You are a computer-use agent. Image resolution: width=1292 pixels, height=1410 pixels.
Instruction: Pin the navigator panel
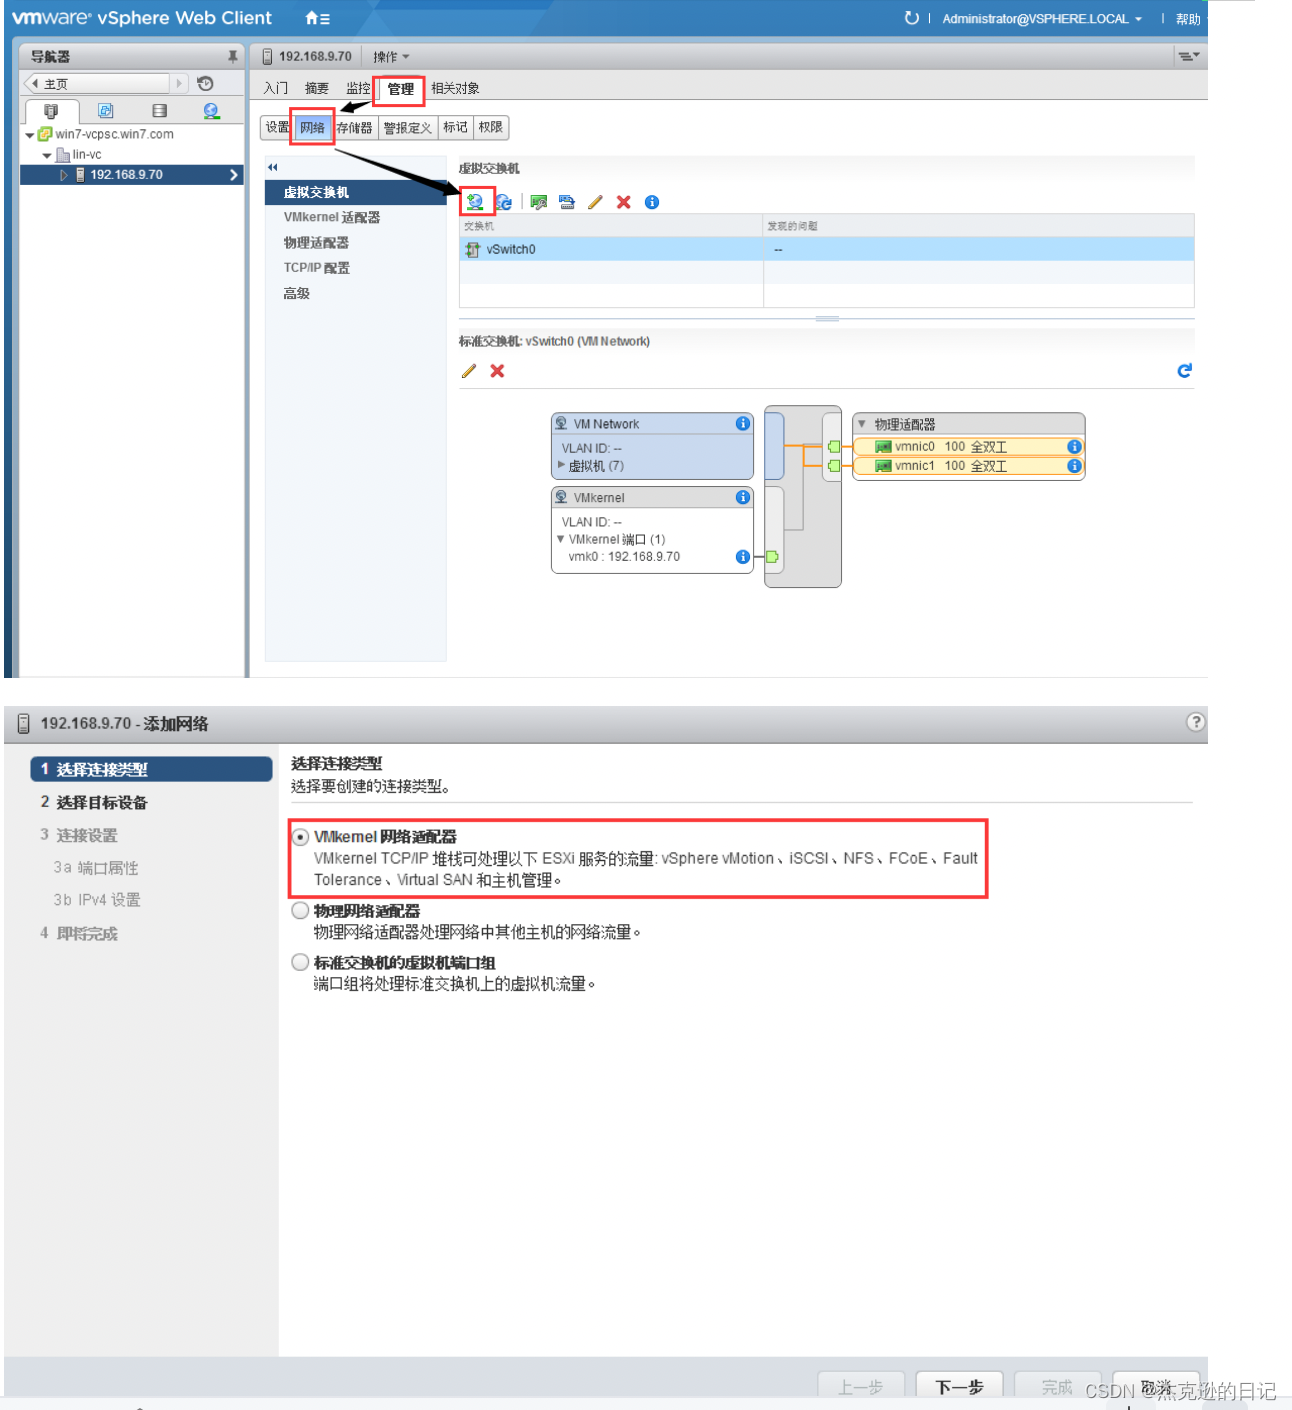(x=232, y=57)
